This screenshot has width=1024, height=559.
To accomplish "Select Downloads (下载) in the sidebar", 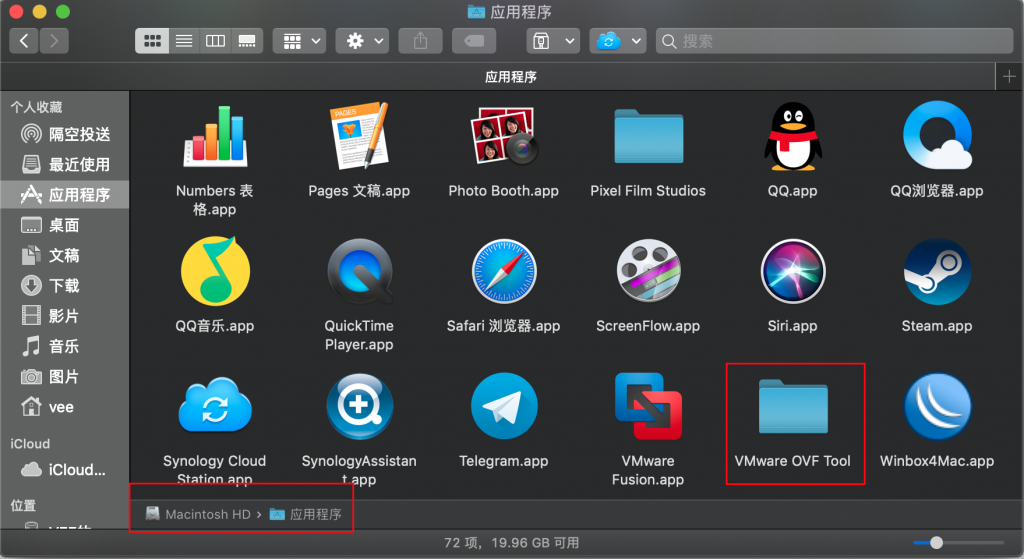I will pos(64,286).
